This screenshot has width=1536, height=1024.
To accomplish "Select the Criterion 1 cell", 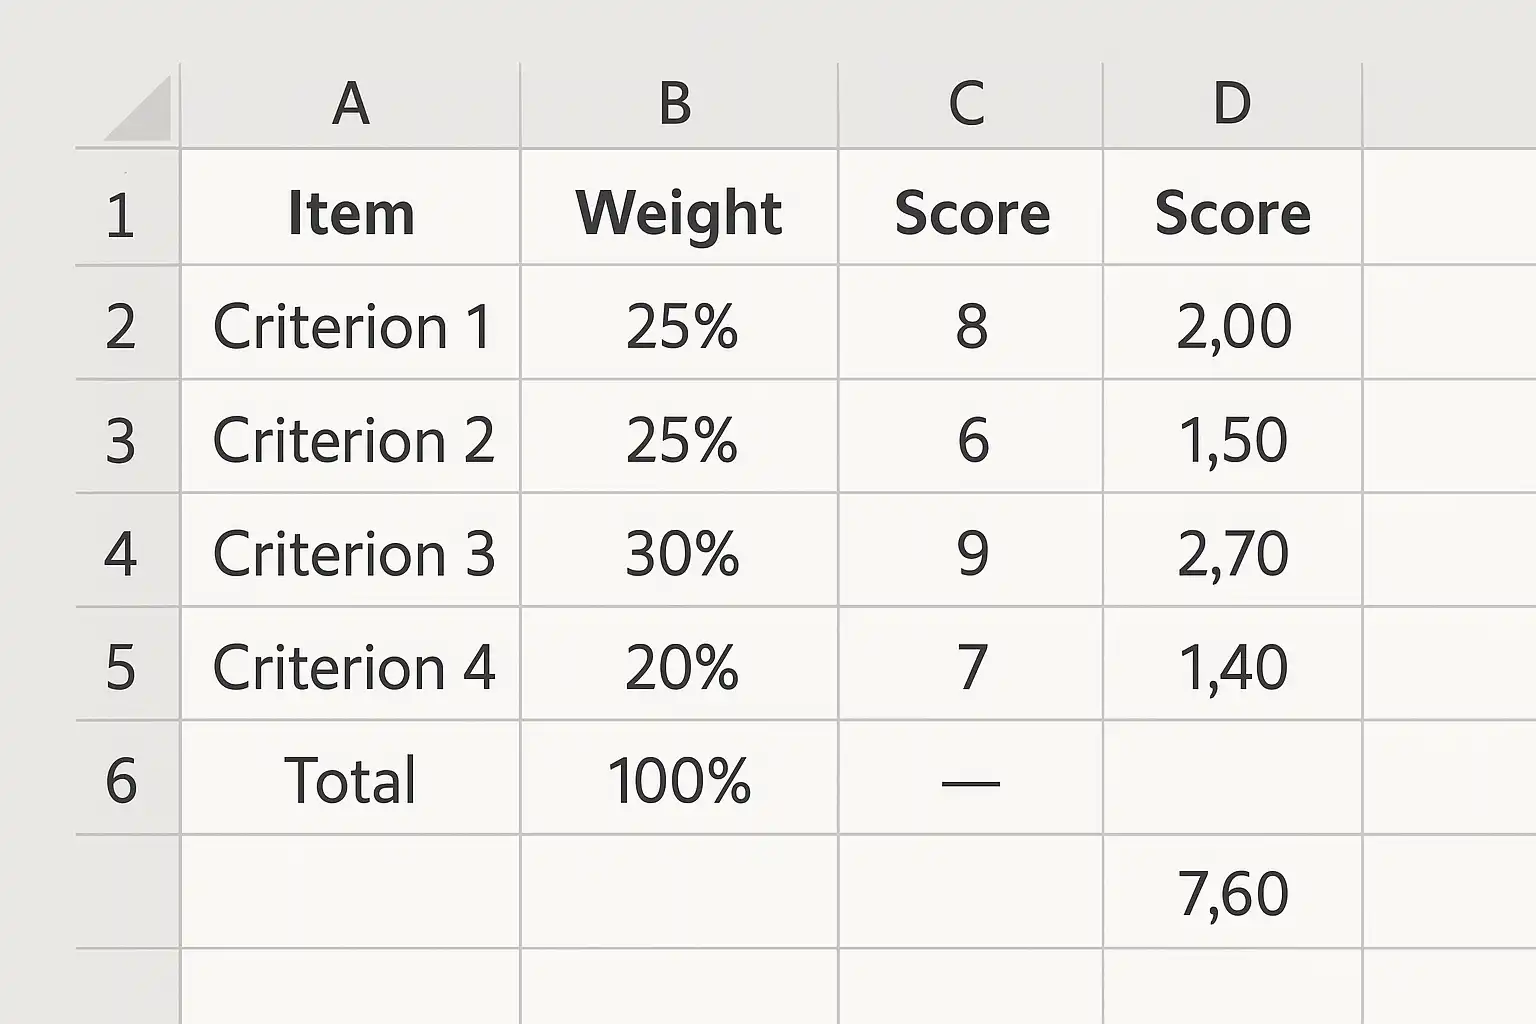I will point(350,326).
